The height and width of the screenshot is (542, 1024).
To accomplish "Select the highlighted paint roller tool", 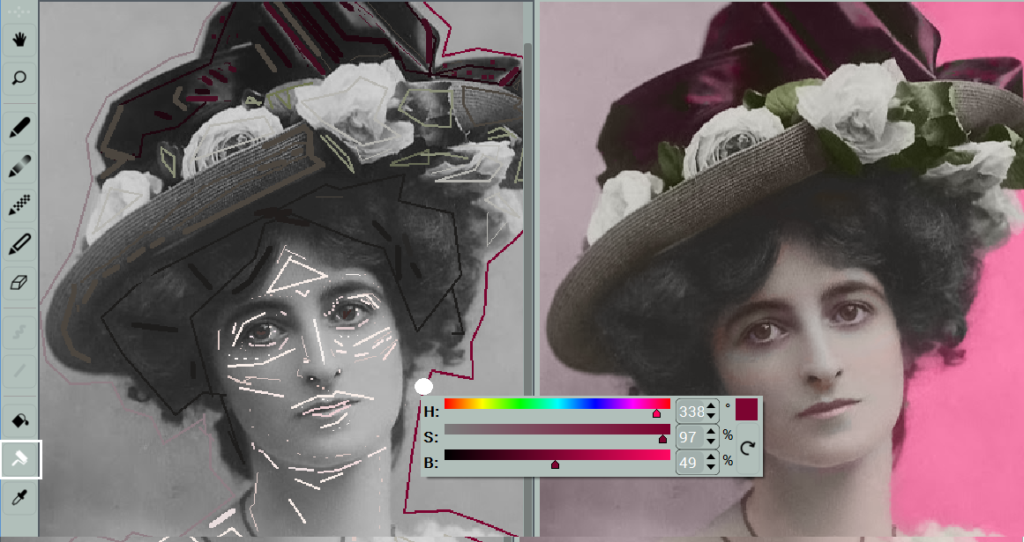I will pyautogui.click(x=20, y=460).
